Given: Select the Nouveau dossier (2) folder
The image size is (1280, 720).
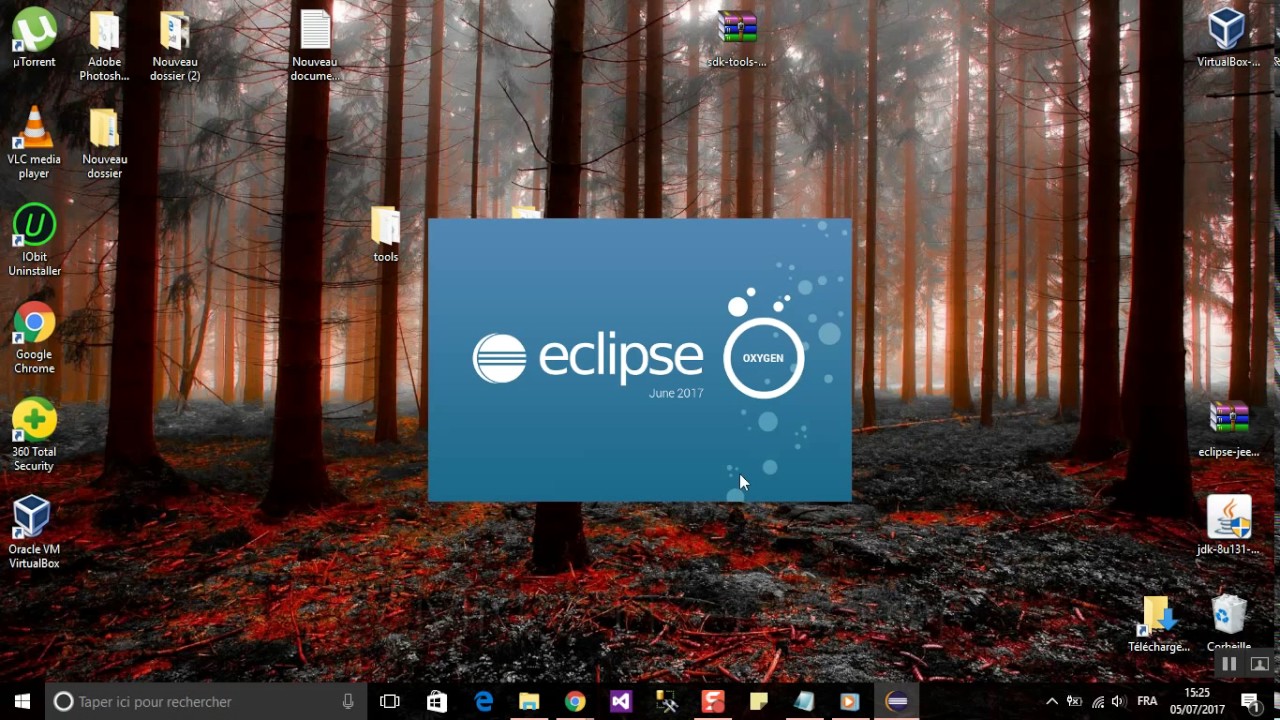Looking at the screenshot, I should (175, 45).
